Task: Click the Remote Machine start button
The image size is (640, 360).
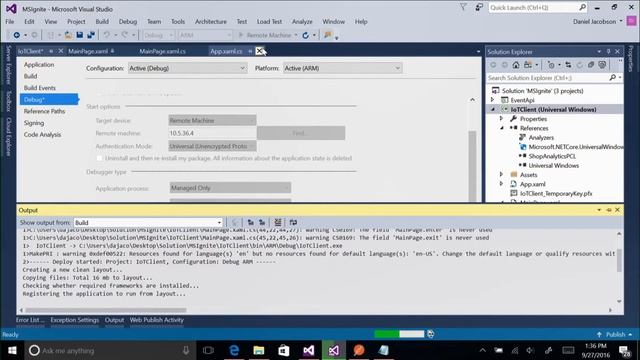Action: tap(267, 35)
